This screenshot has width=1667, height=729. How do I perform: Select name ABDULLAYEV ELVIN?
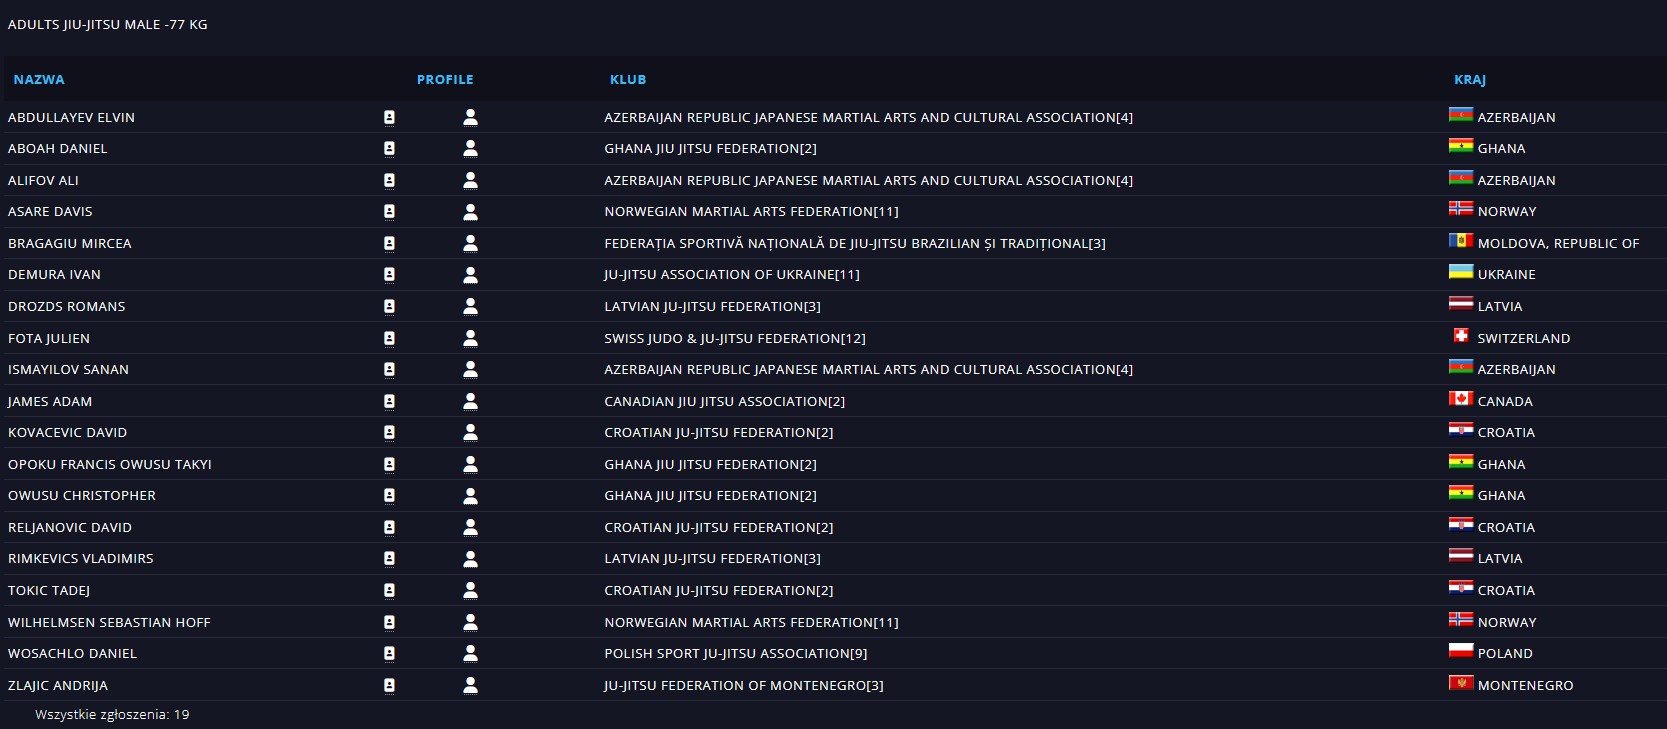71,117
